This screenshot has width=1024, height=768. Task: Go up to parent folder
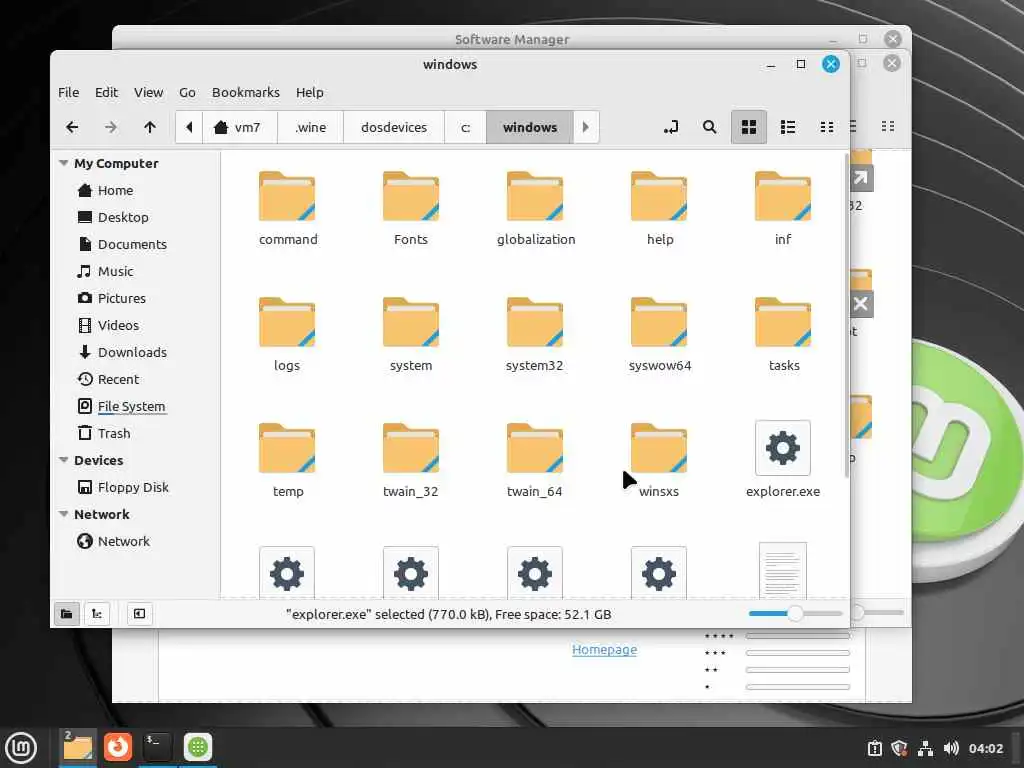150,127
